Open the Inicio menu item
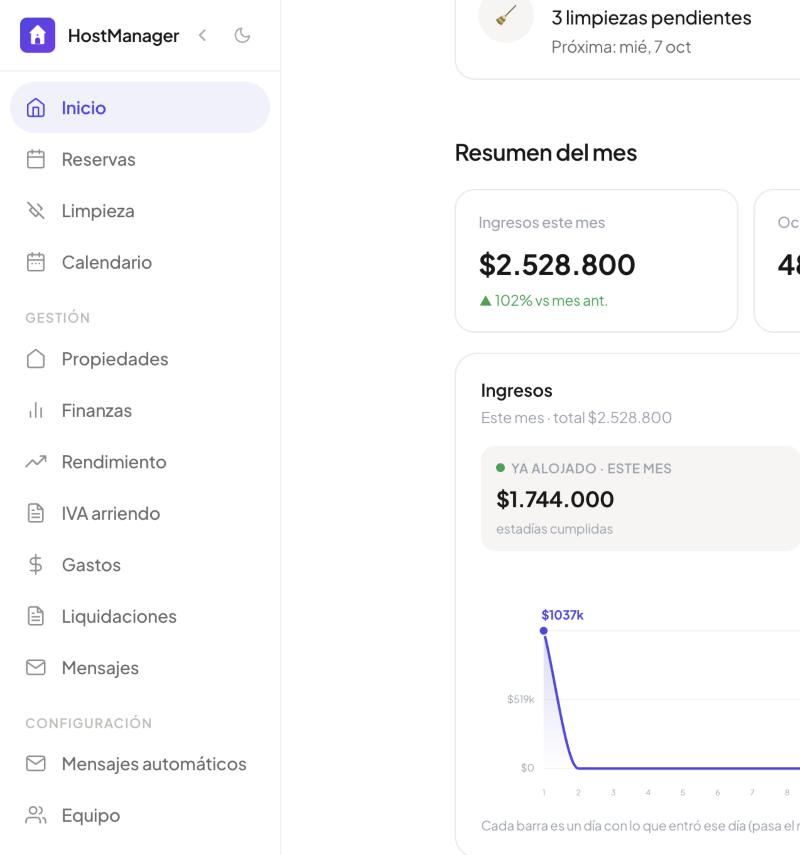This screenshot has width=800, height=855. (140, 107)
